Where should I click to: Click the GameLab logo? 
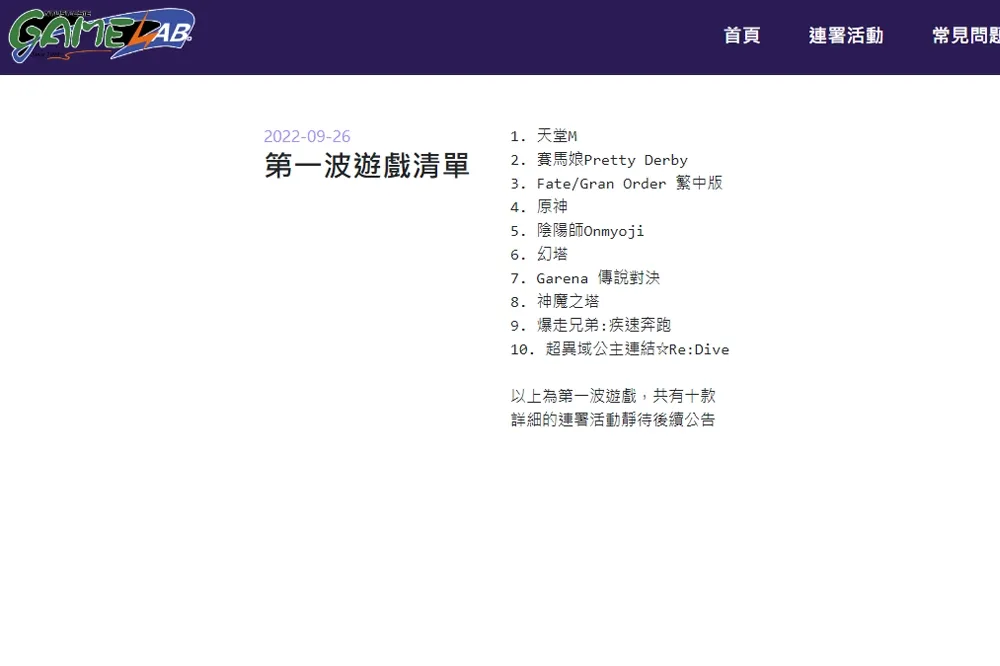pos(101,35)
